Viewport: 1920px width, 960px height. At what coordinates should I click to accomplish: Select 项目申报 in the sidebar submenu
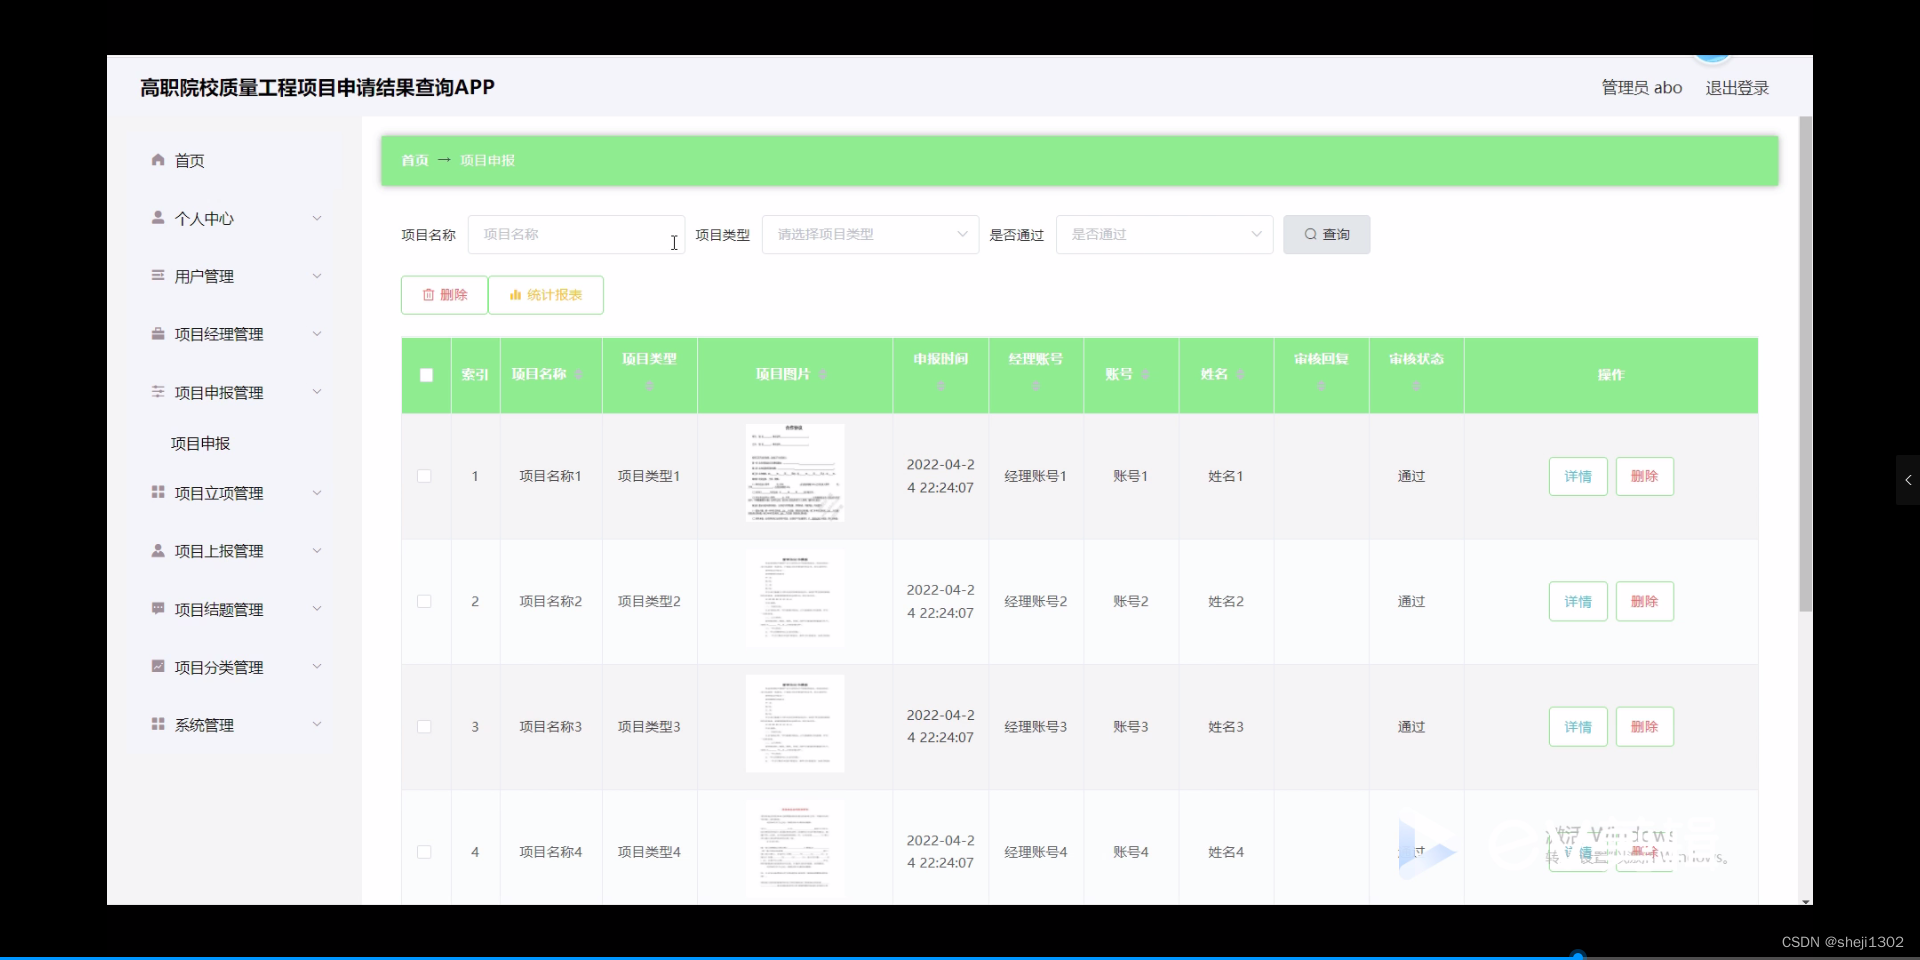(201, 443)
